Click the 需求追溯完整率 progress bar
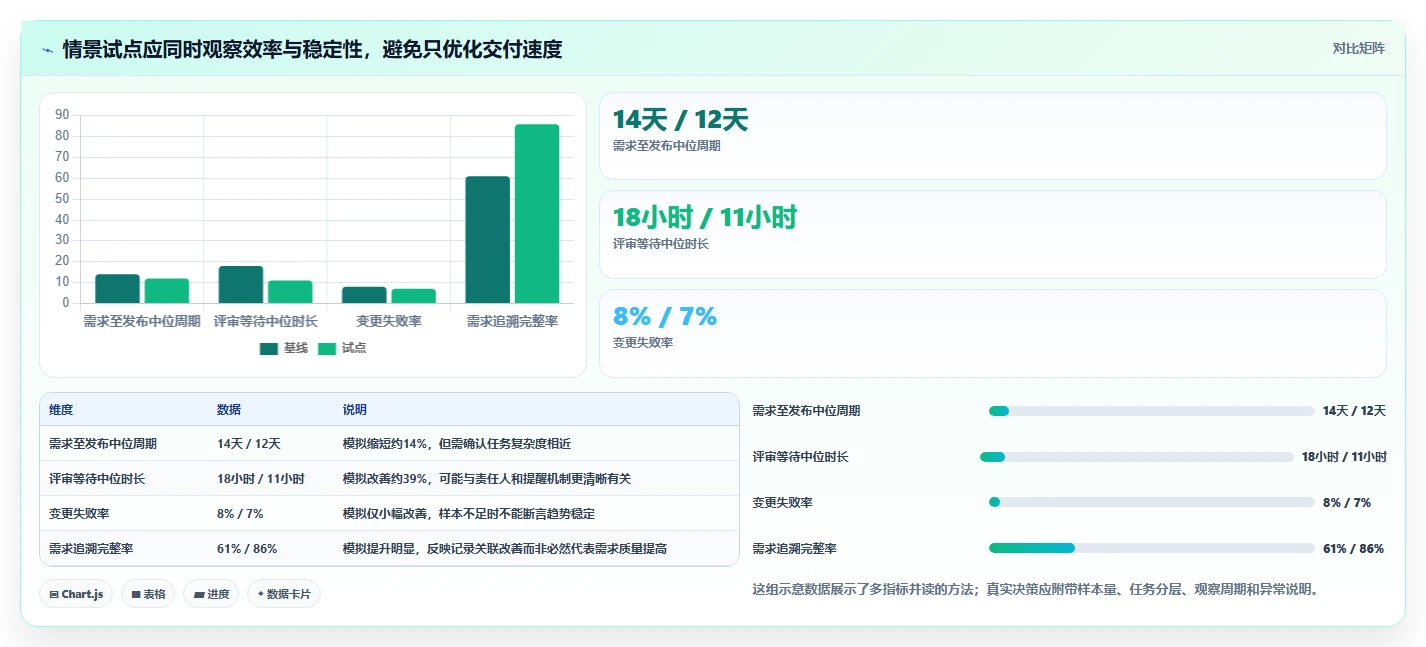 click(x=1151, y=548)
